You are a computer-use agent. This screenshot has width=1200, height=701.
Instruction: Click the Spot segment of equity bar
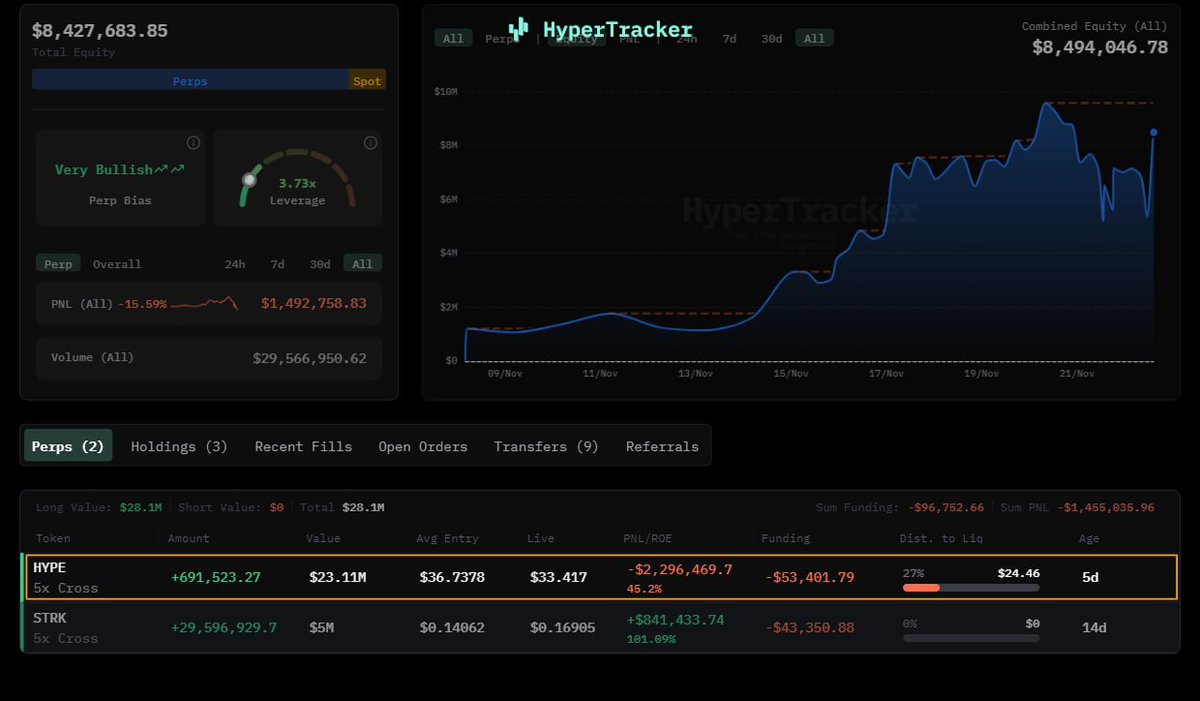pyautogui.click(x=367, y=81)
